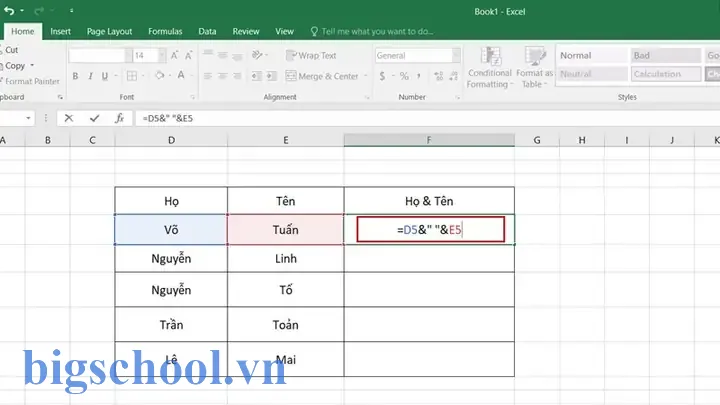Toggle Wrap Text

click(311, 56)
